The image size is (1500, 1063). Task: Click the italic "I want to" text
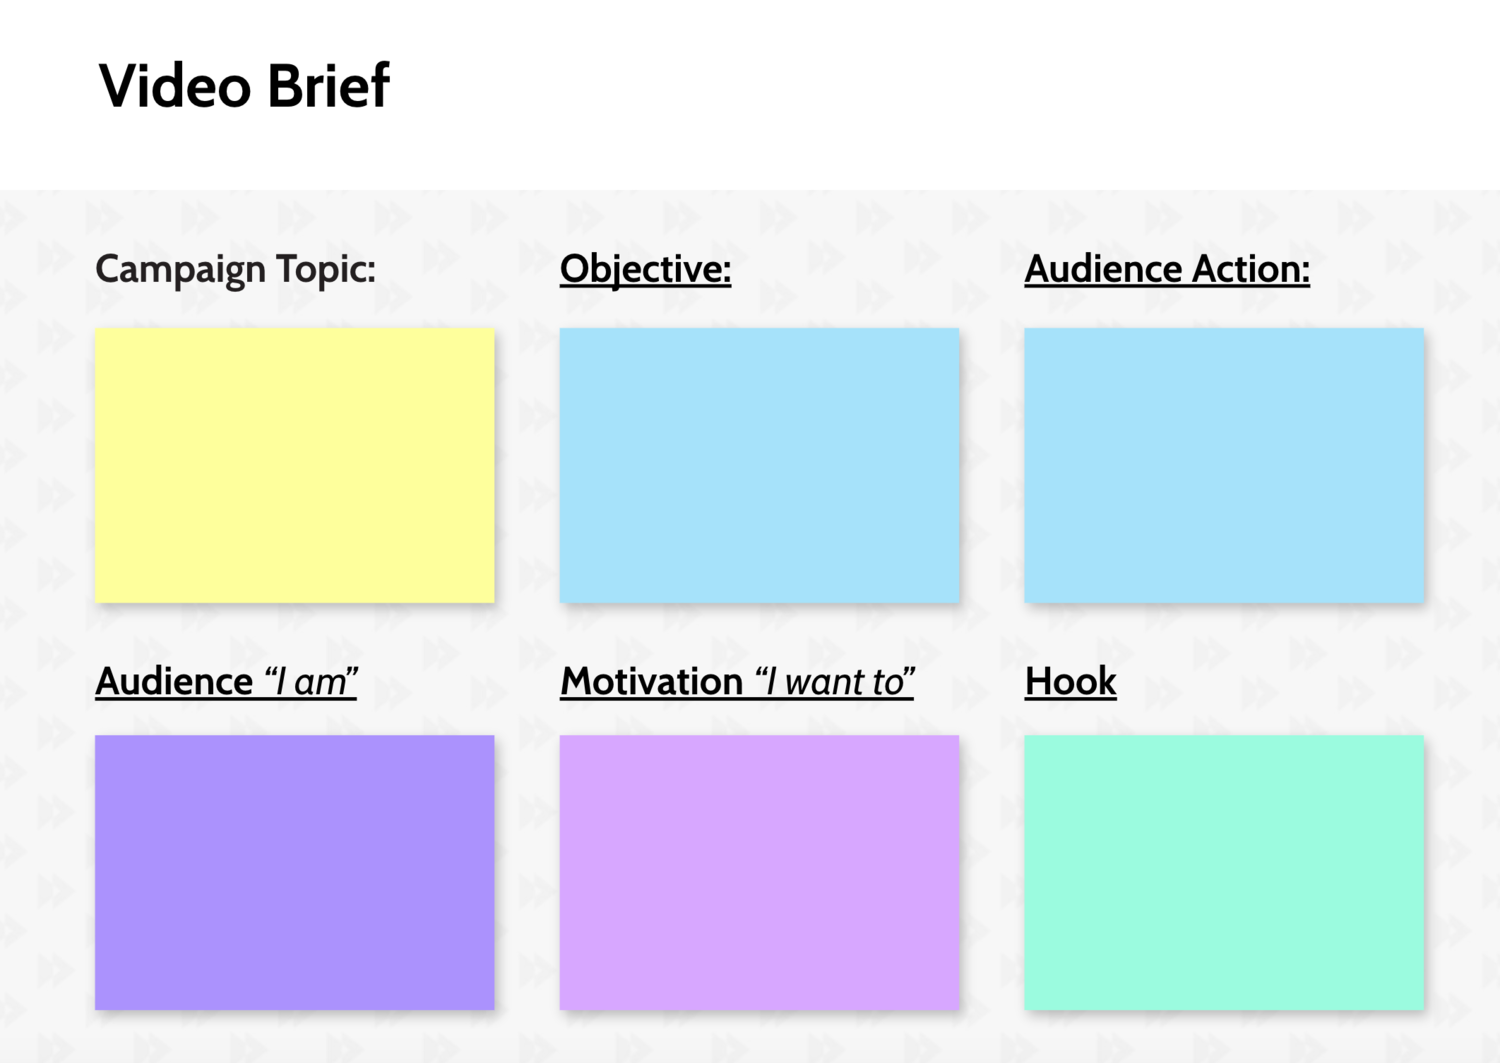(x=835, y=682)
